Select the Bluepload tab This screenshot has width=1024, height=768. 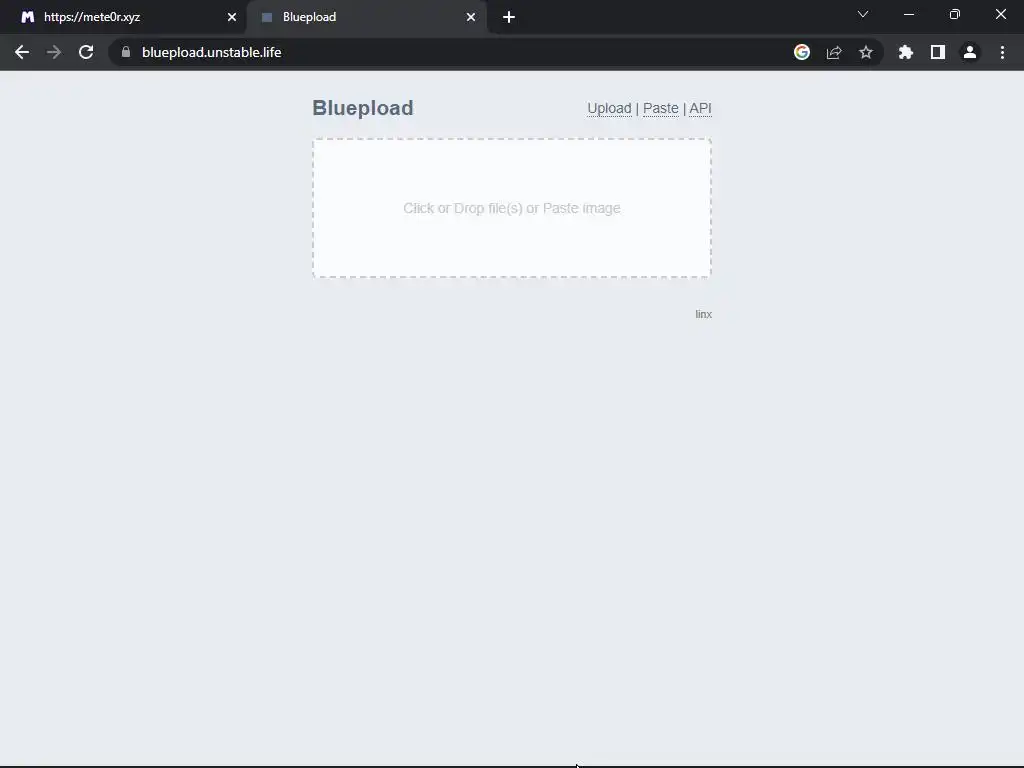[x=366, y=17]
